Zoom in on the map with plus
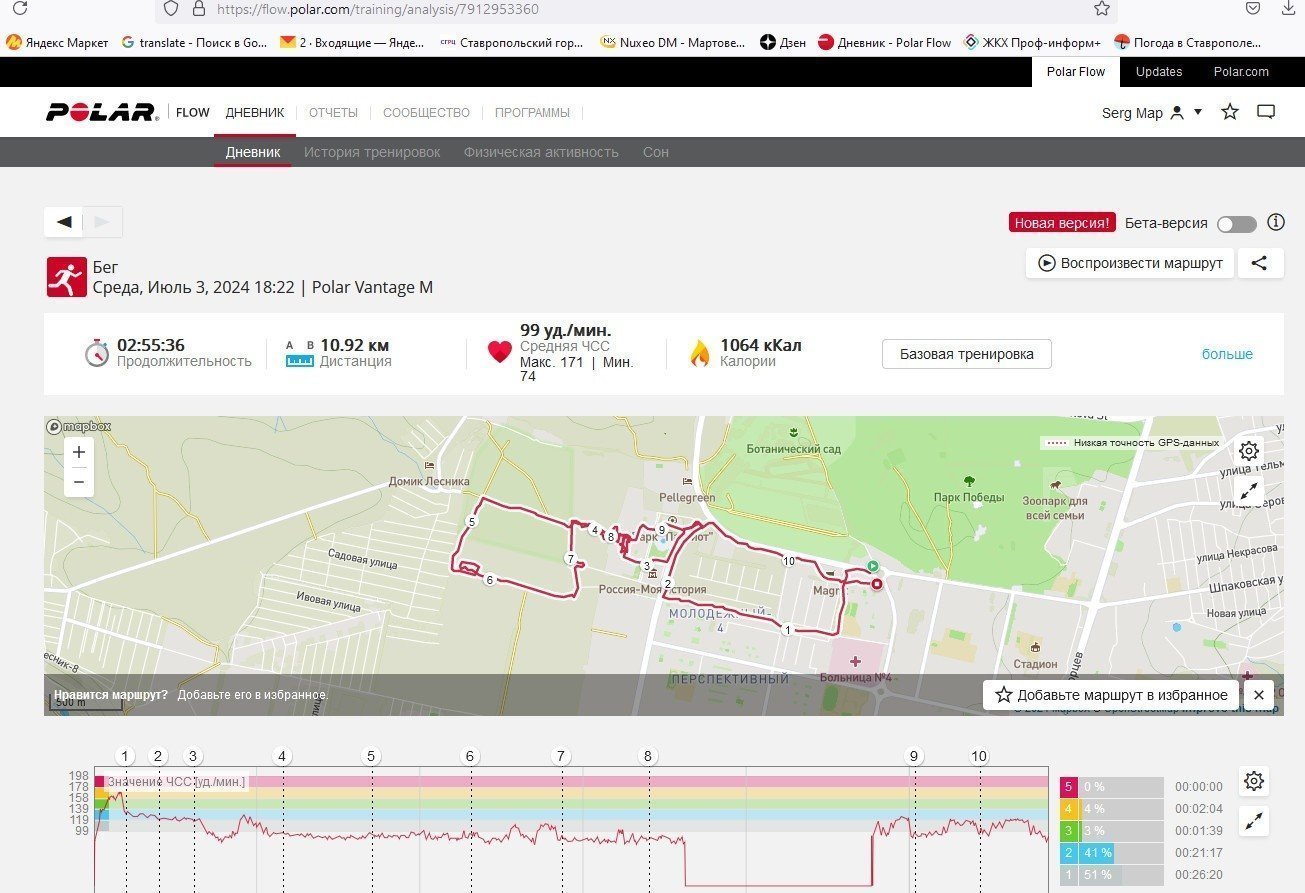The height and width of the screenshot is (893, 1305). point(79,452)
